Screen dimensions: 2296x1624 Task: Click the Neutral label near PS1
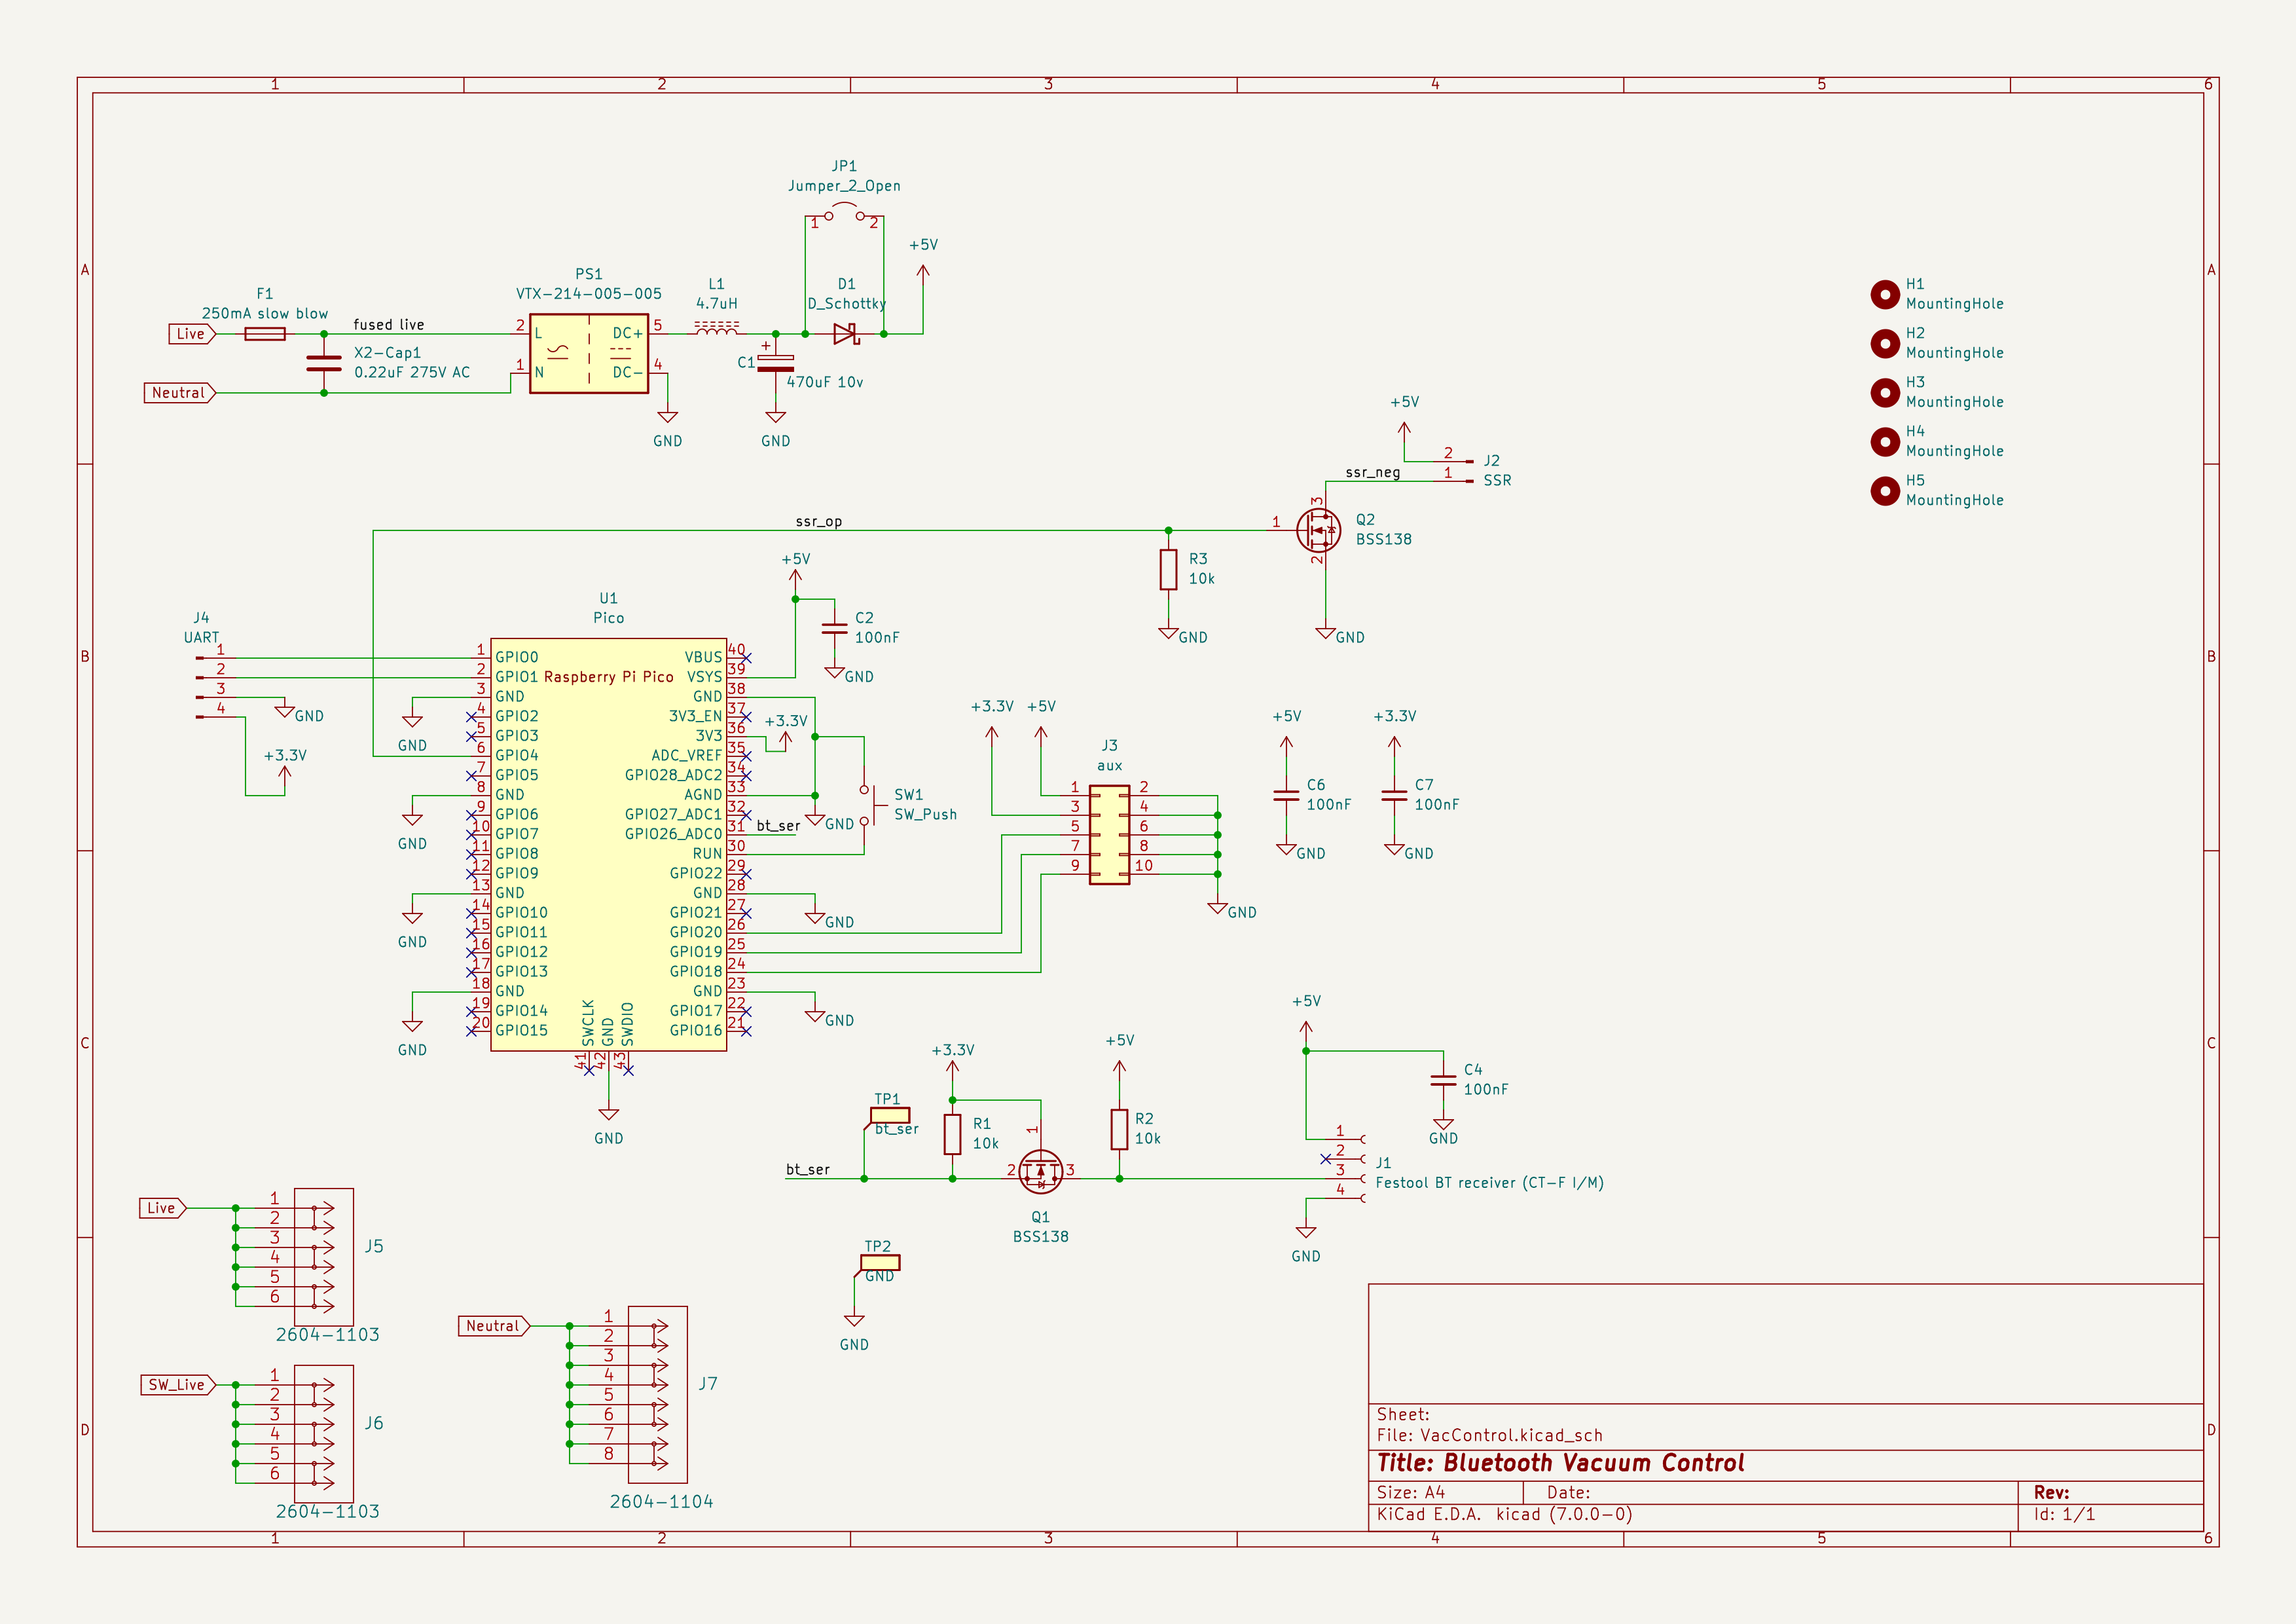(x=179, y=393)
